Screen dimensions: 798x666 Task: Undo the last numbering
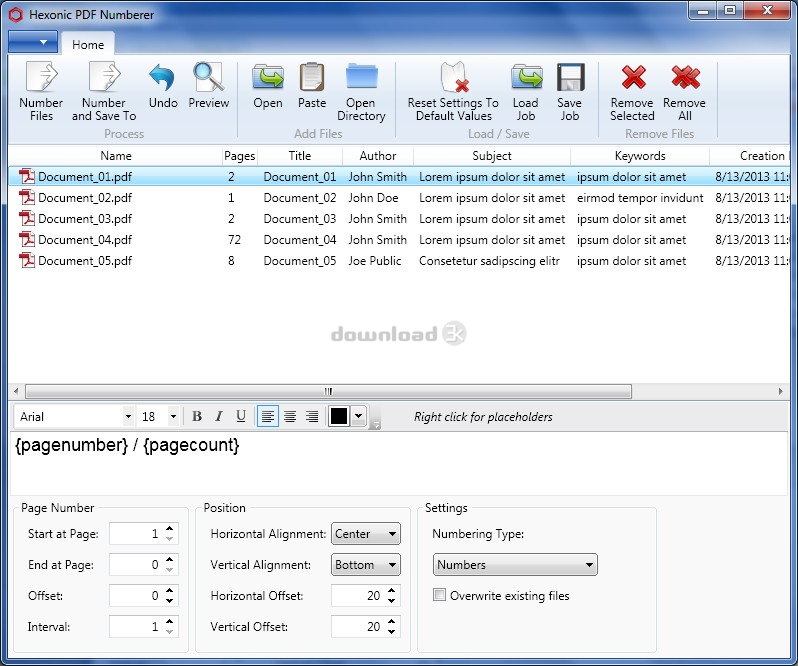tap(162, 77)
